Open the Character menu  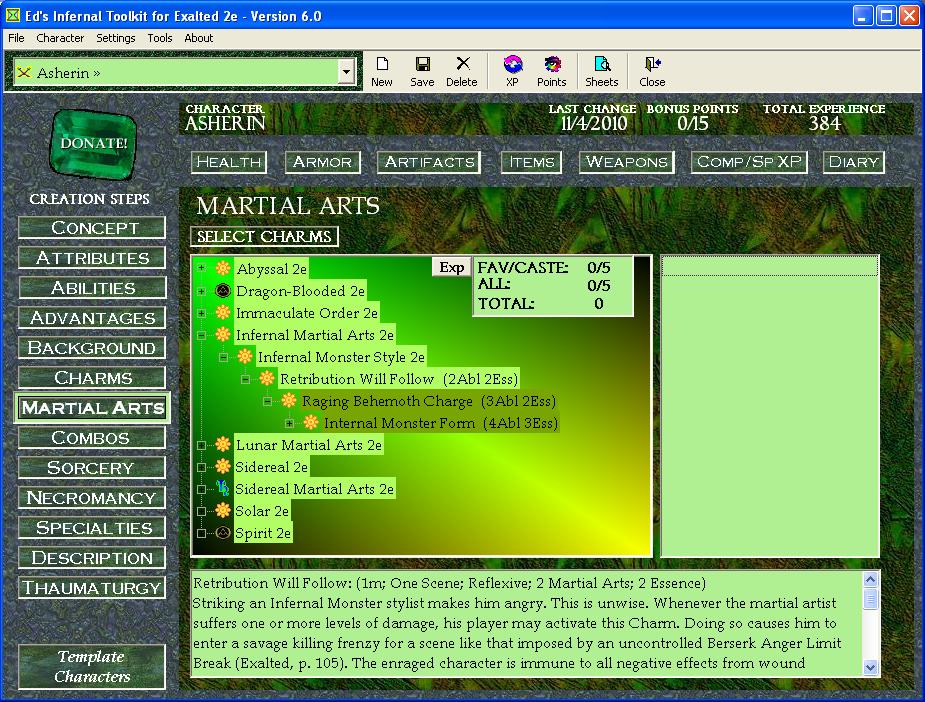[x=60, y=38]
